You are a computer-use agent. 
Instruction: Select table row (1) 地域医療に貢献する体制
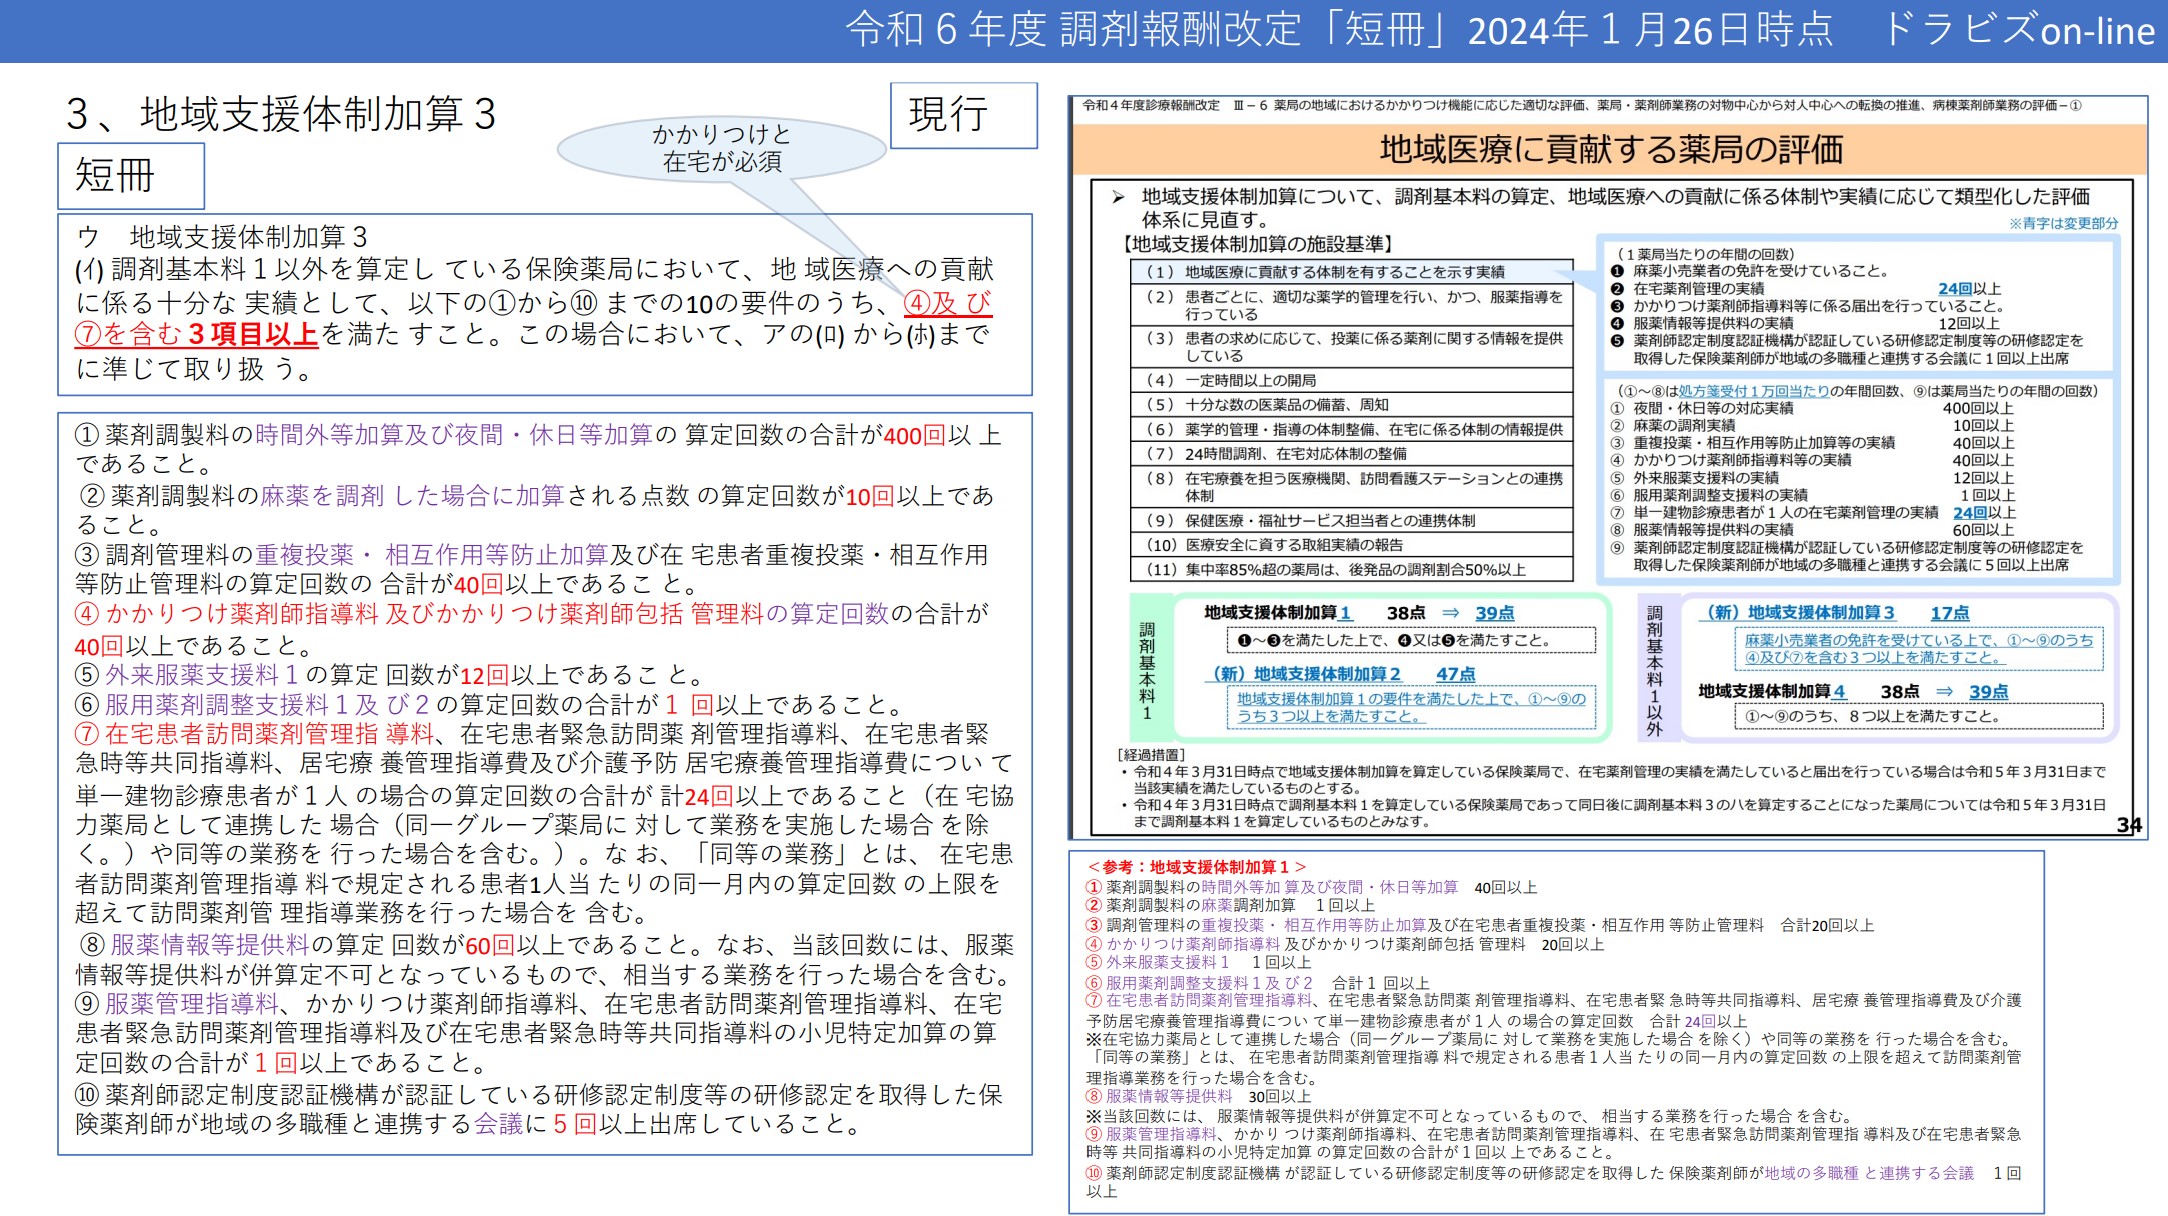tap(1350, 272)
